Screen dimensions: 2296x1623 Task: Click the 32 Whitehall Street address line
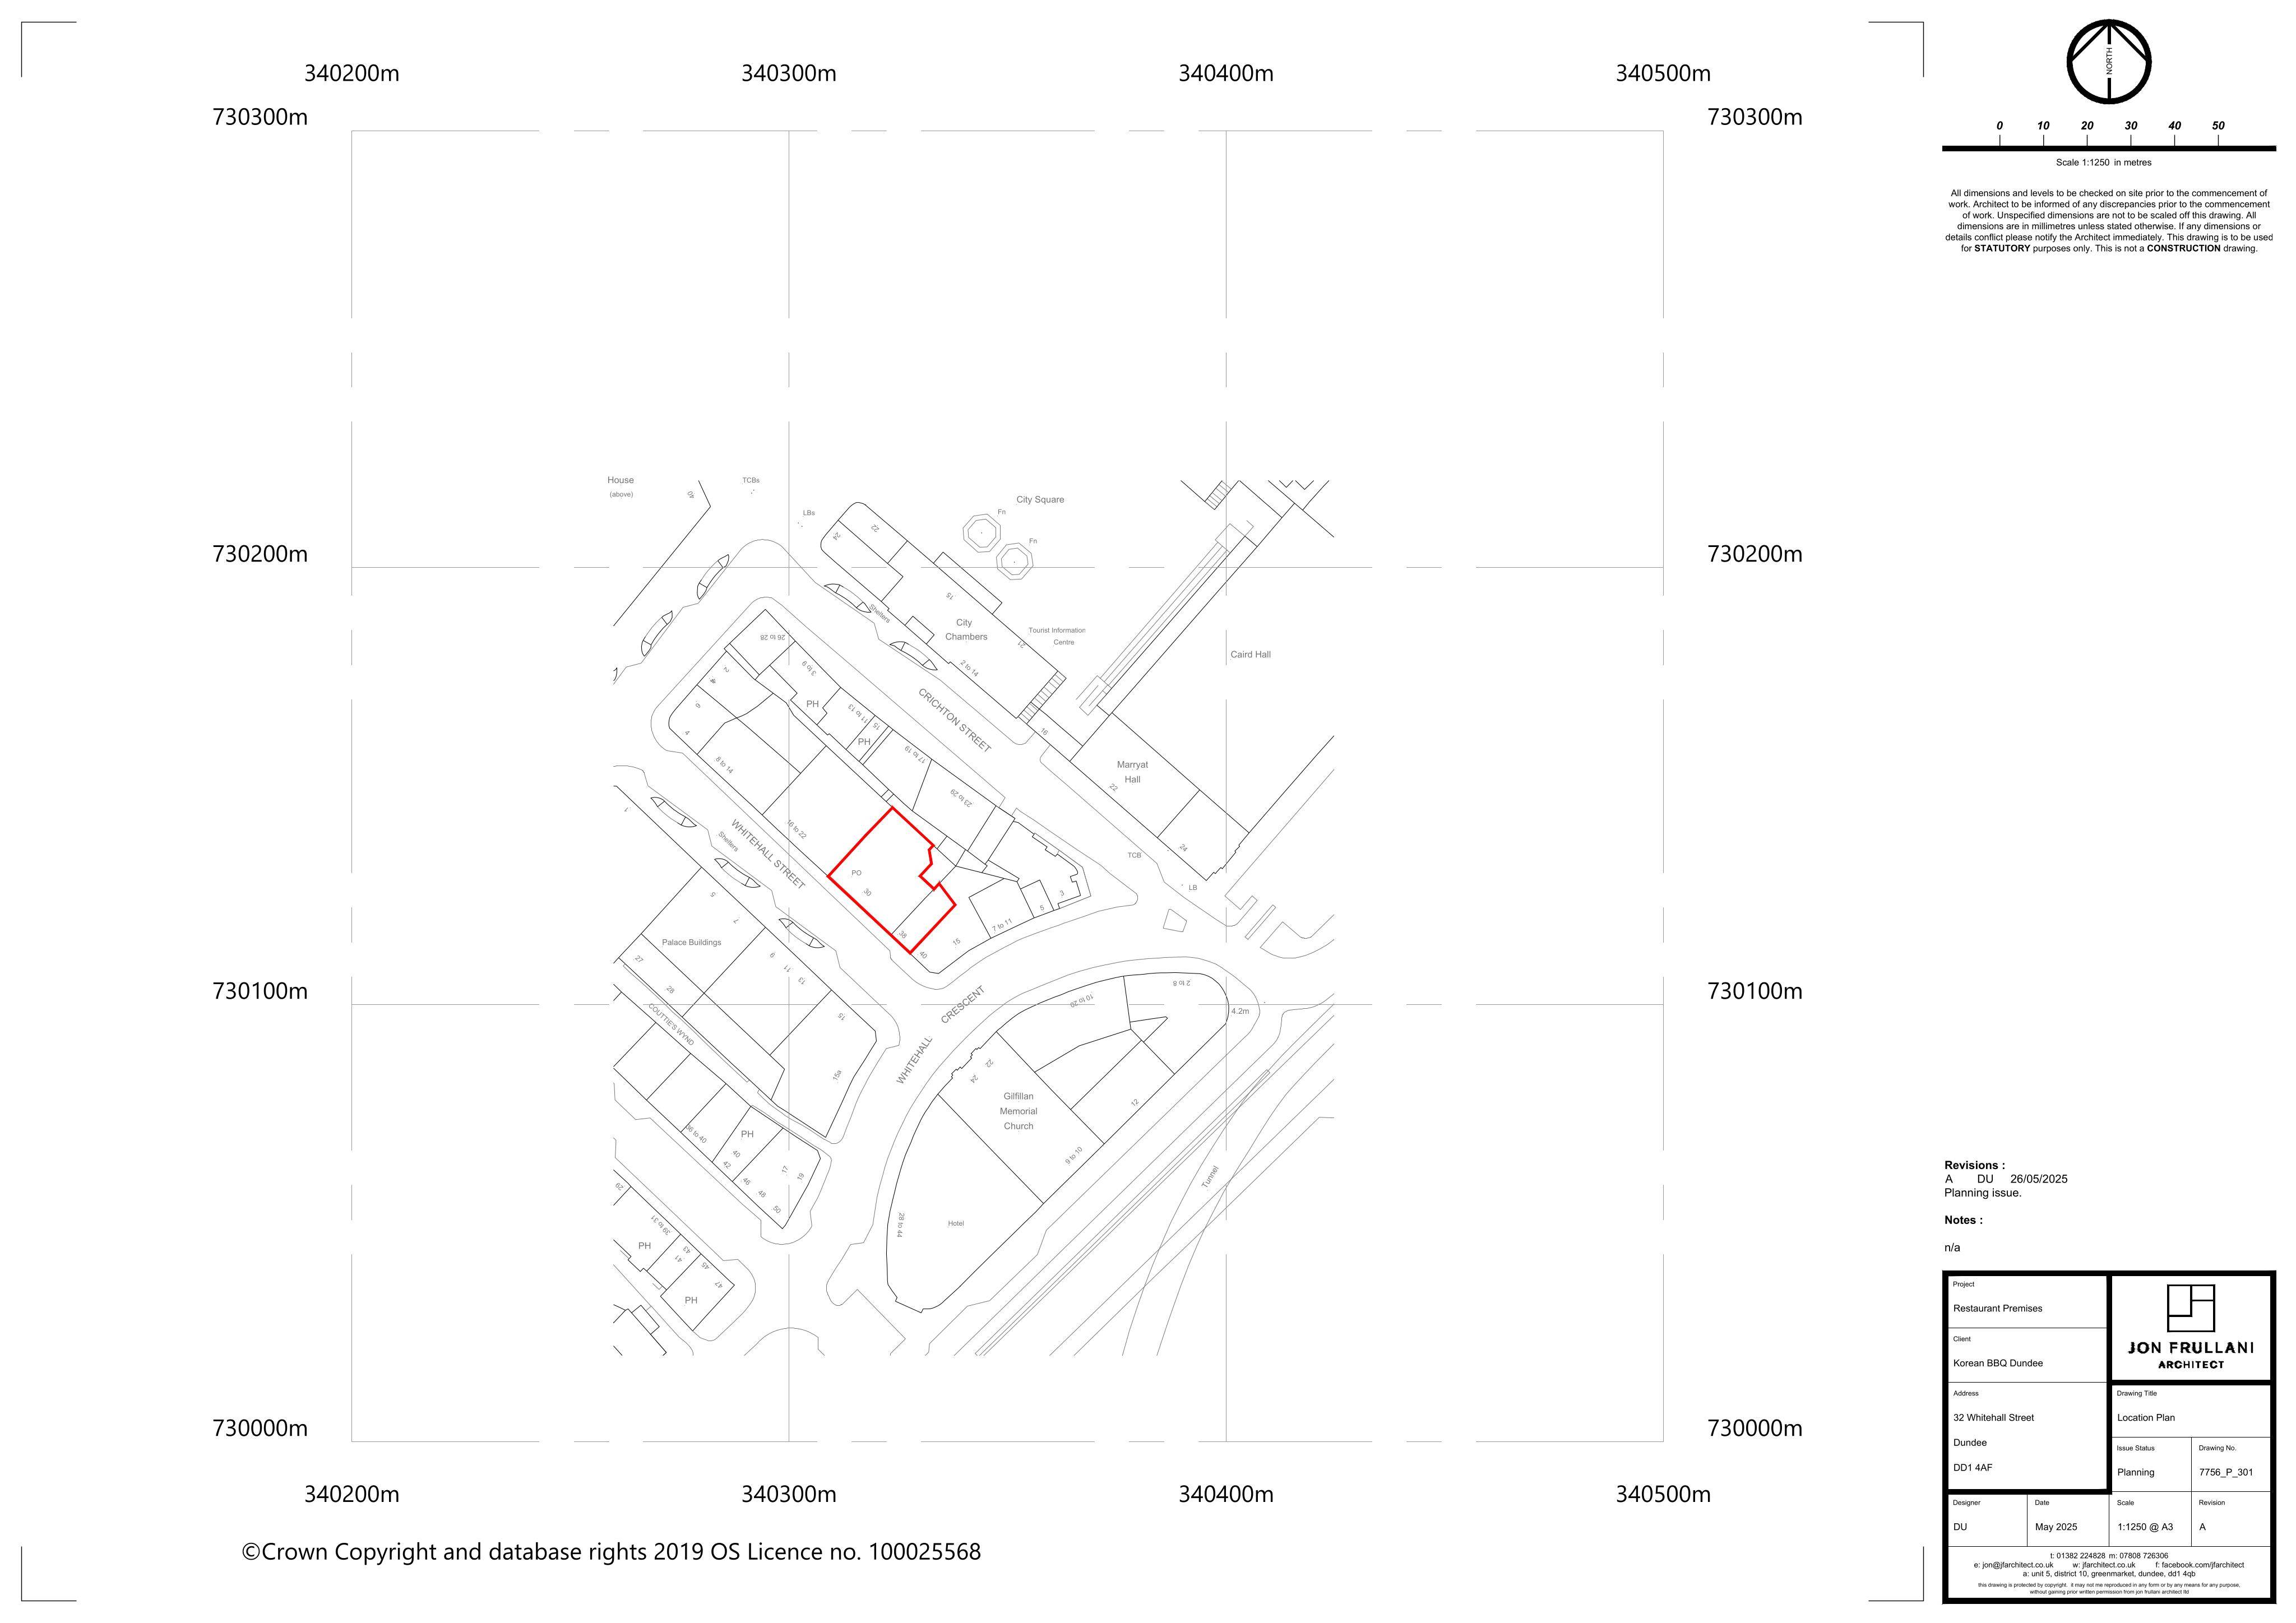click(x=1993, y=1418)
